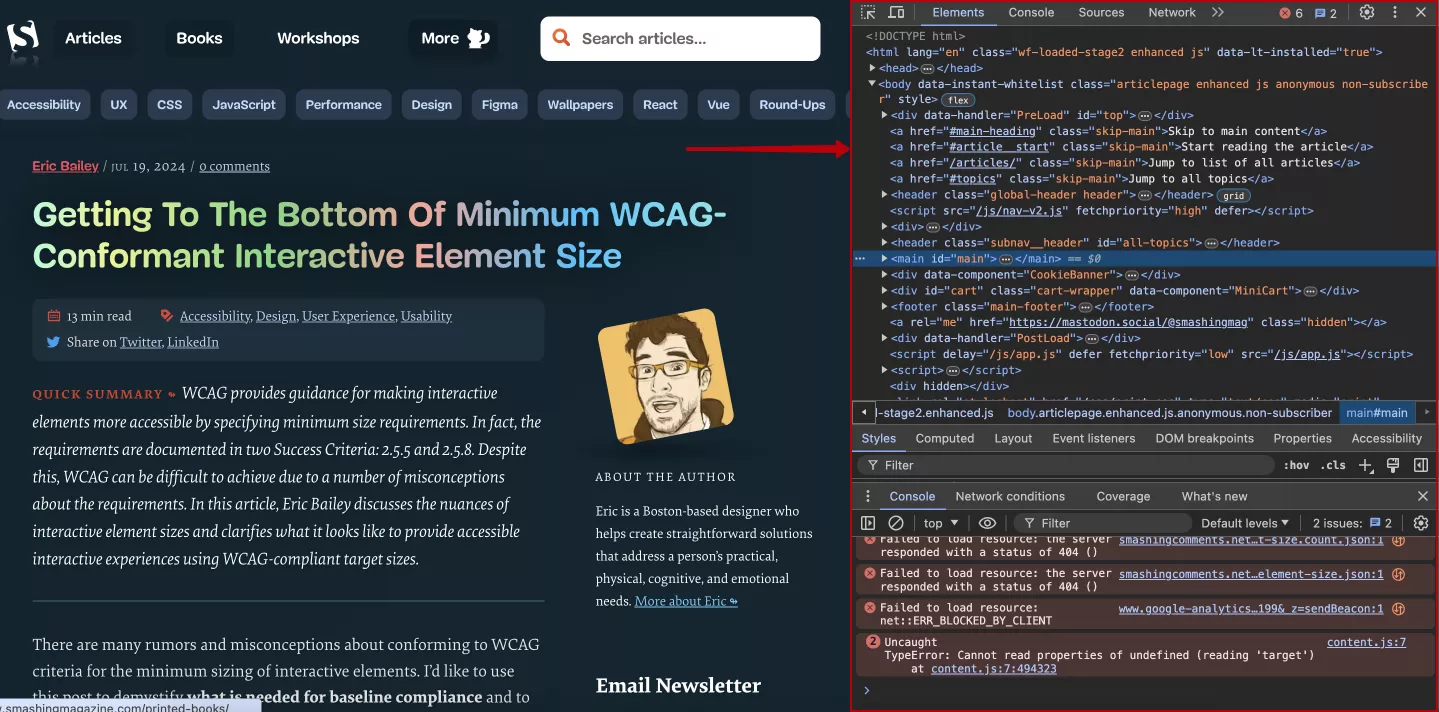
Task: Click the ellipsis icon left of the main row
Action: click(x=860, y=258)
